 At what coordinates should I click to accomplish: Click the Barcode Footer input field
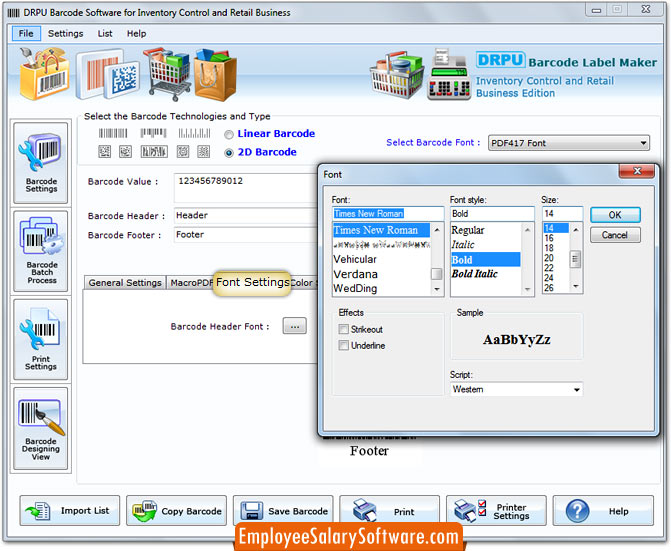tap(246, 235)
